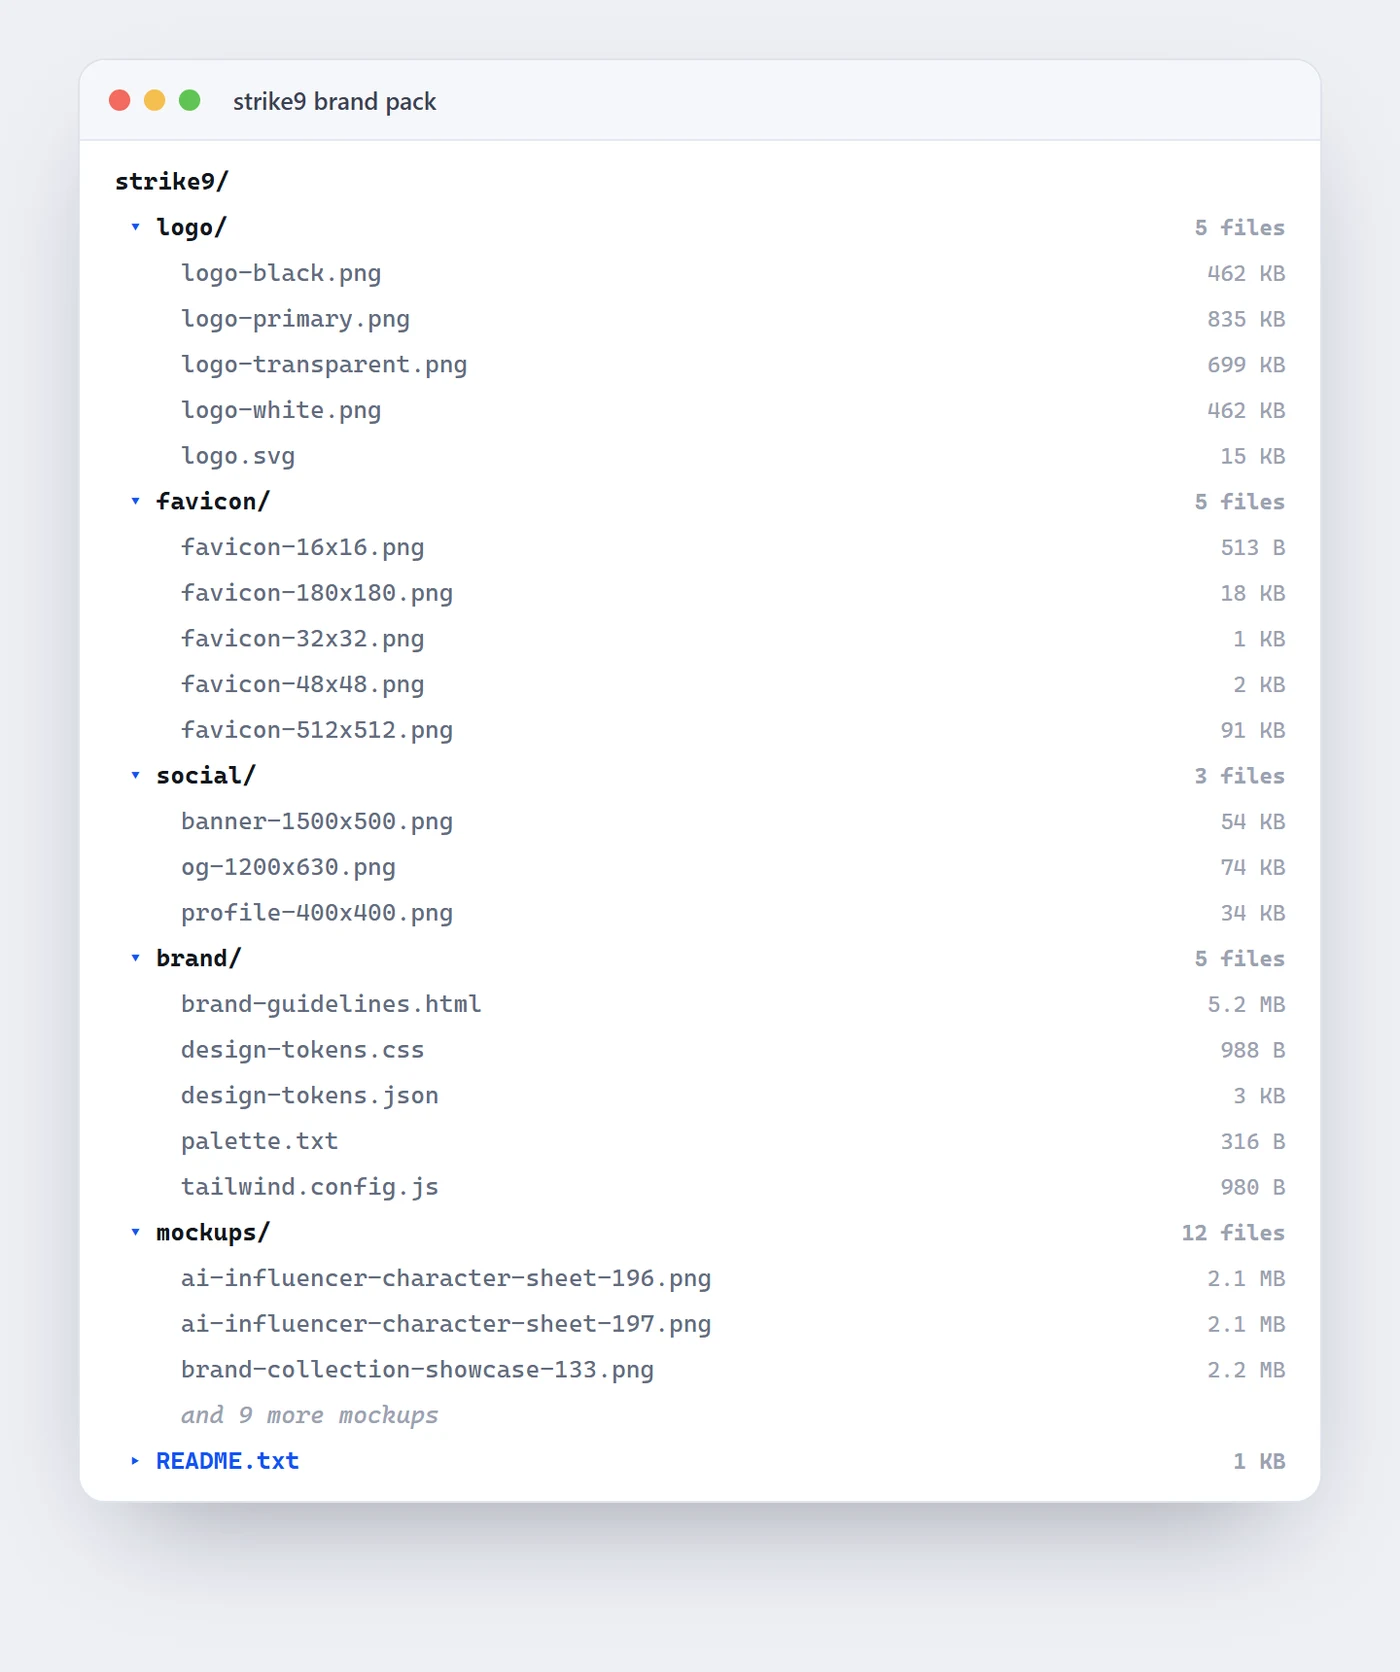The image size is (1400, 1672).
Task: Click the green maximize window dot
Action: coord(190,100)
